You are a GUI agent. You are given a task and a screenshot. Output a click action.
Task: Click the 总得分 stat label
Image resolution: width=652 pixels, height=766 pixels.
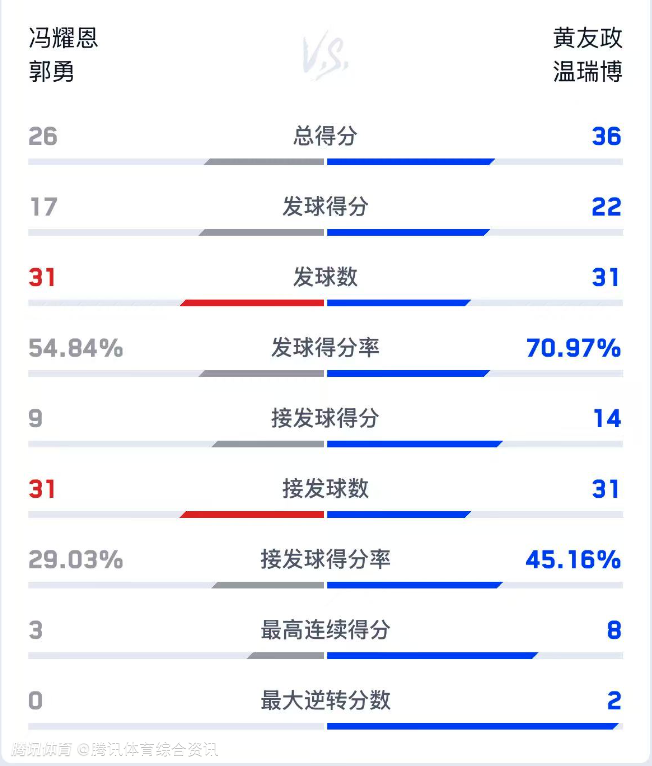(x=325, y=136)
